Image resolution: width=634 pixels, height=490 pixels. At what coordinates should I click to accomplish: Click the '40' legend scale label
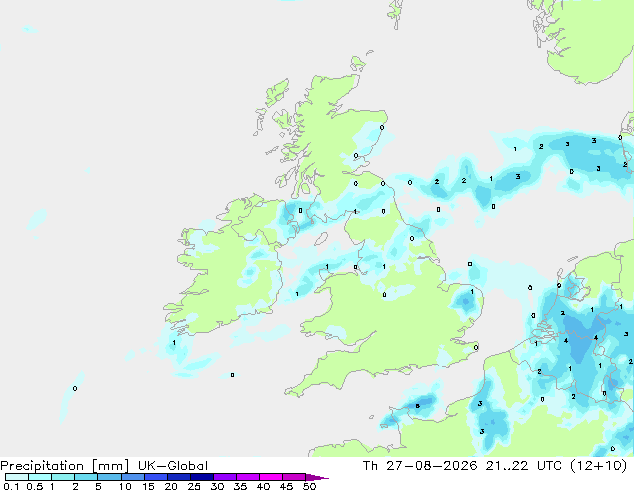click(x=263, y=486)
